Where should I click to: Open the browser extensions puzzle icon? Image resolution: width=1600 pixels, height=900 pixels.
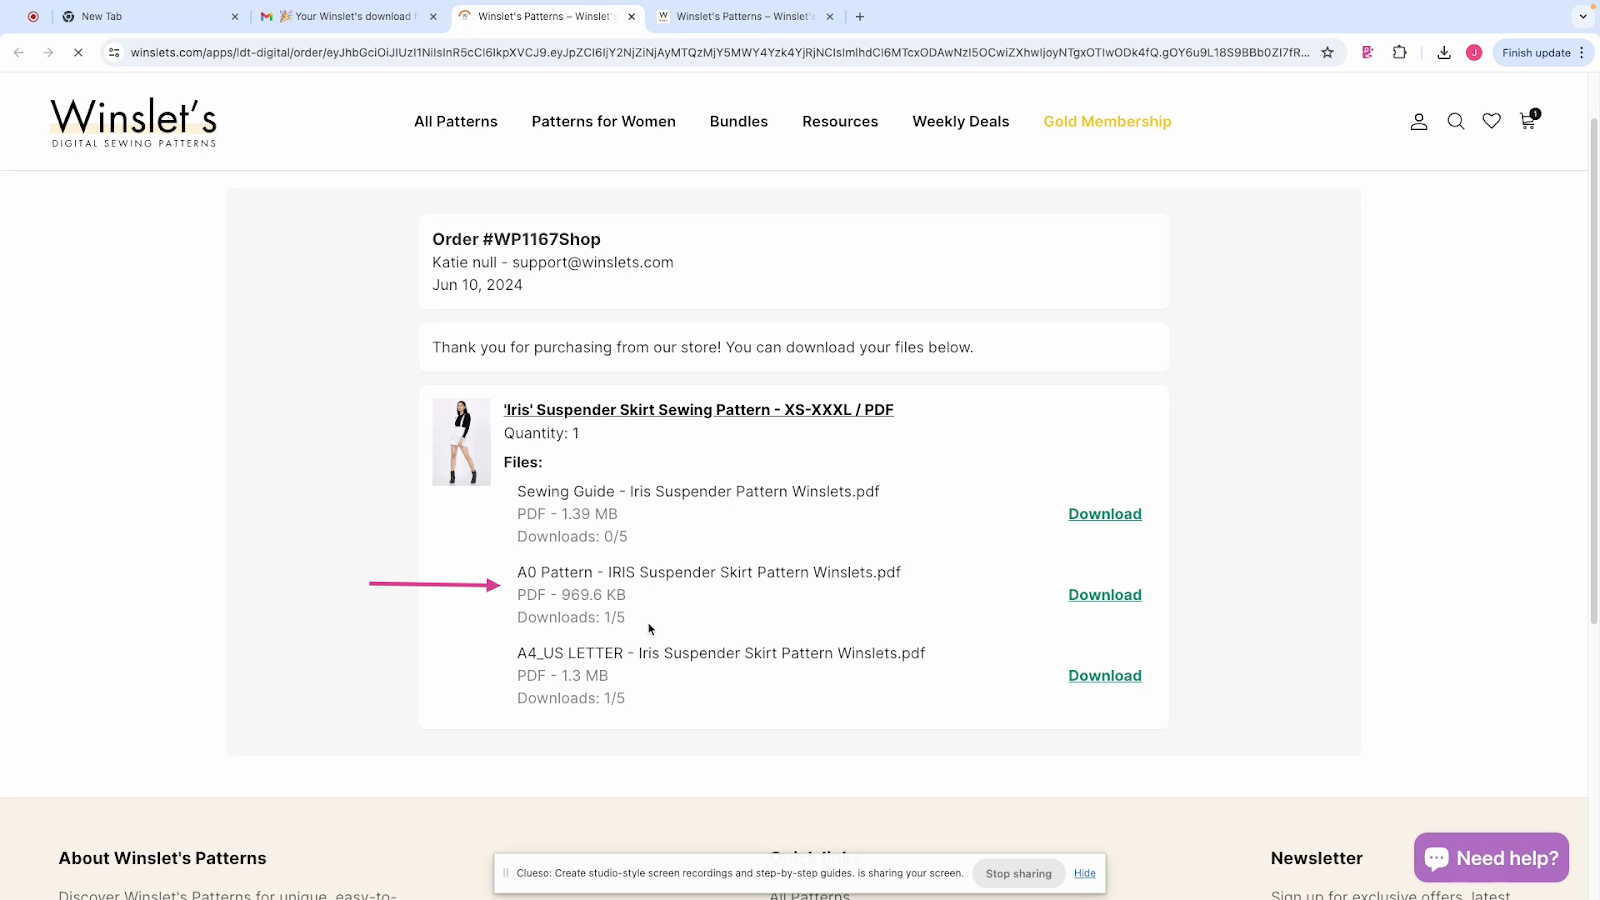point(1399,52)
